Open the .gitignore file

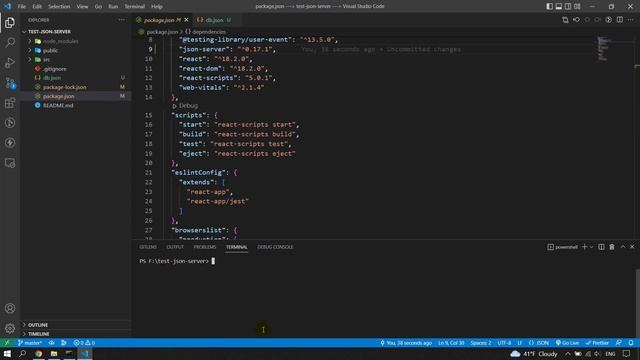tap(76, 69)
